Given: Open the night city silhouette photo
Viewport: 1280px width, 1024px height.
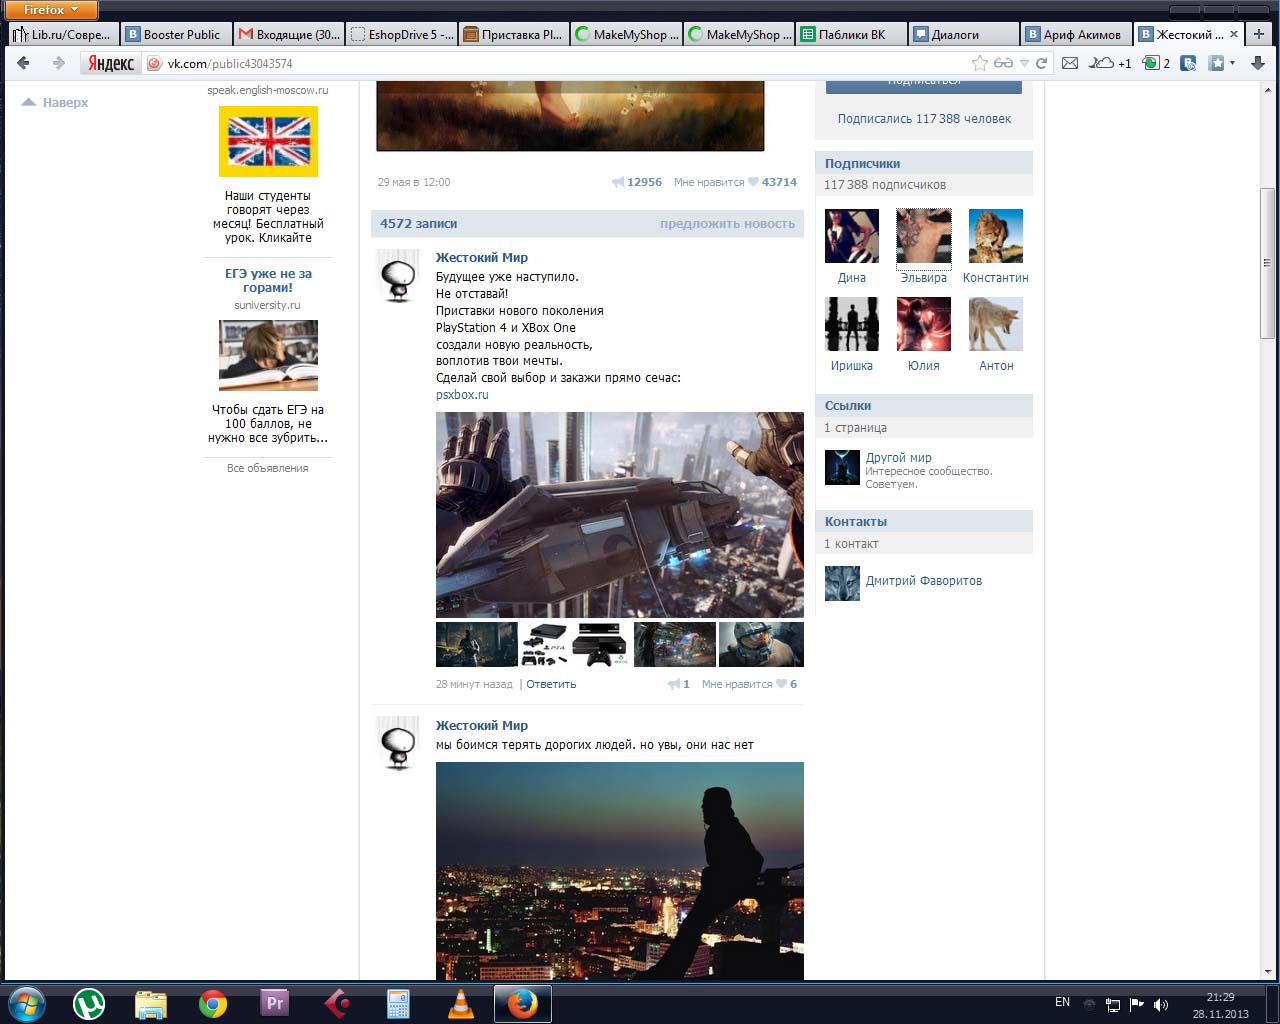Looking at the screenshot, I should pyautogui.click(x=620, y=871).
